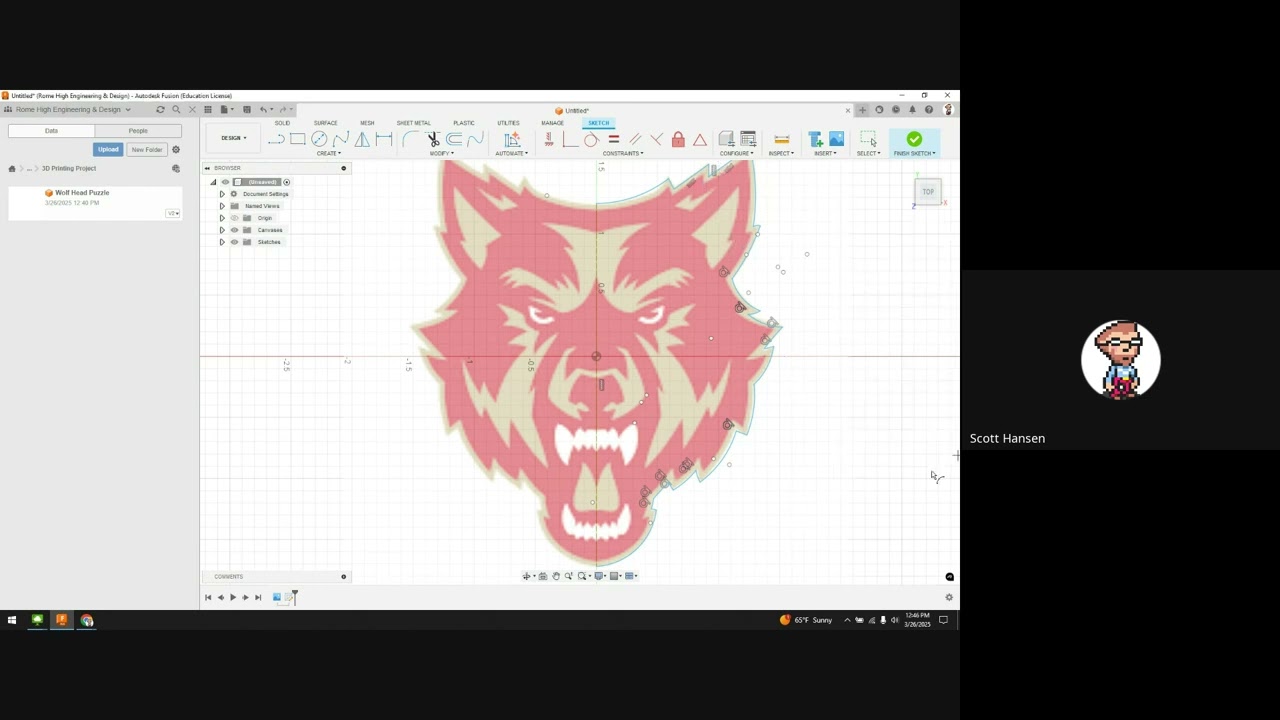This screenshot has width=1280, height=720.
Task: Apply the Perpendicular constraint
Action: 656,140
